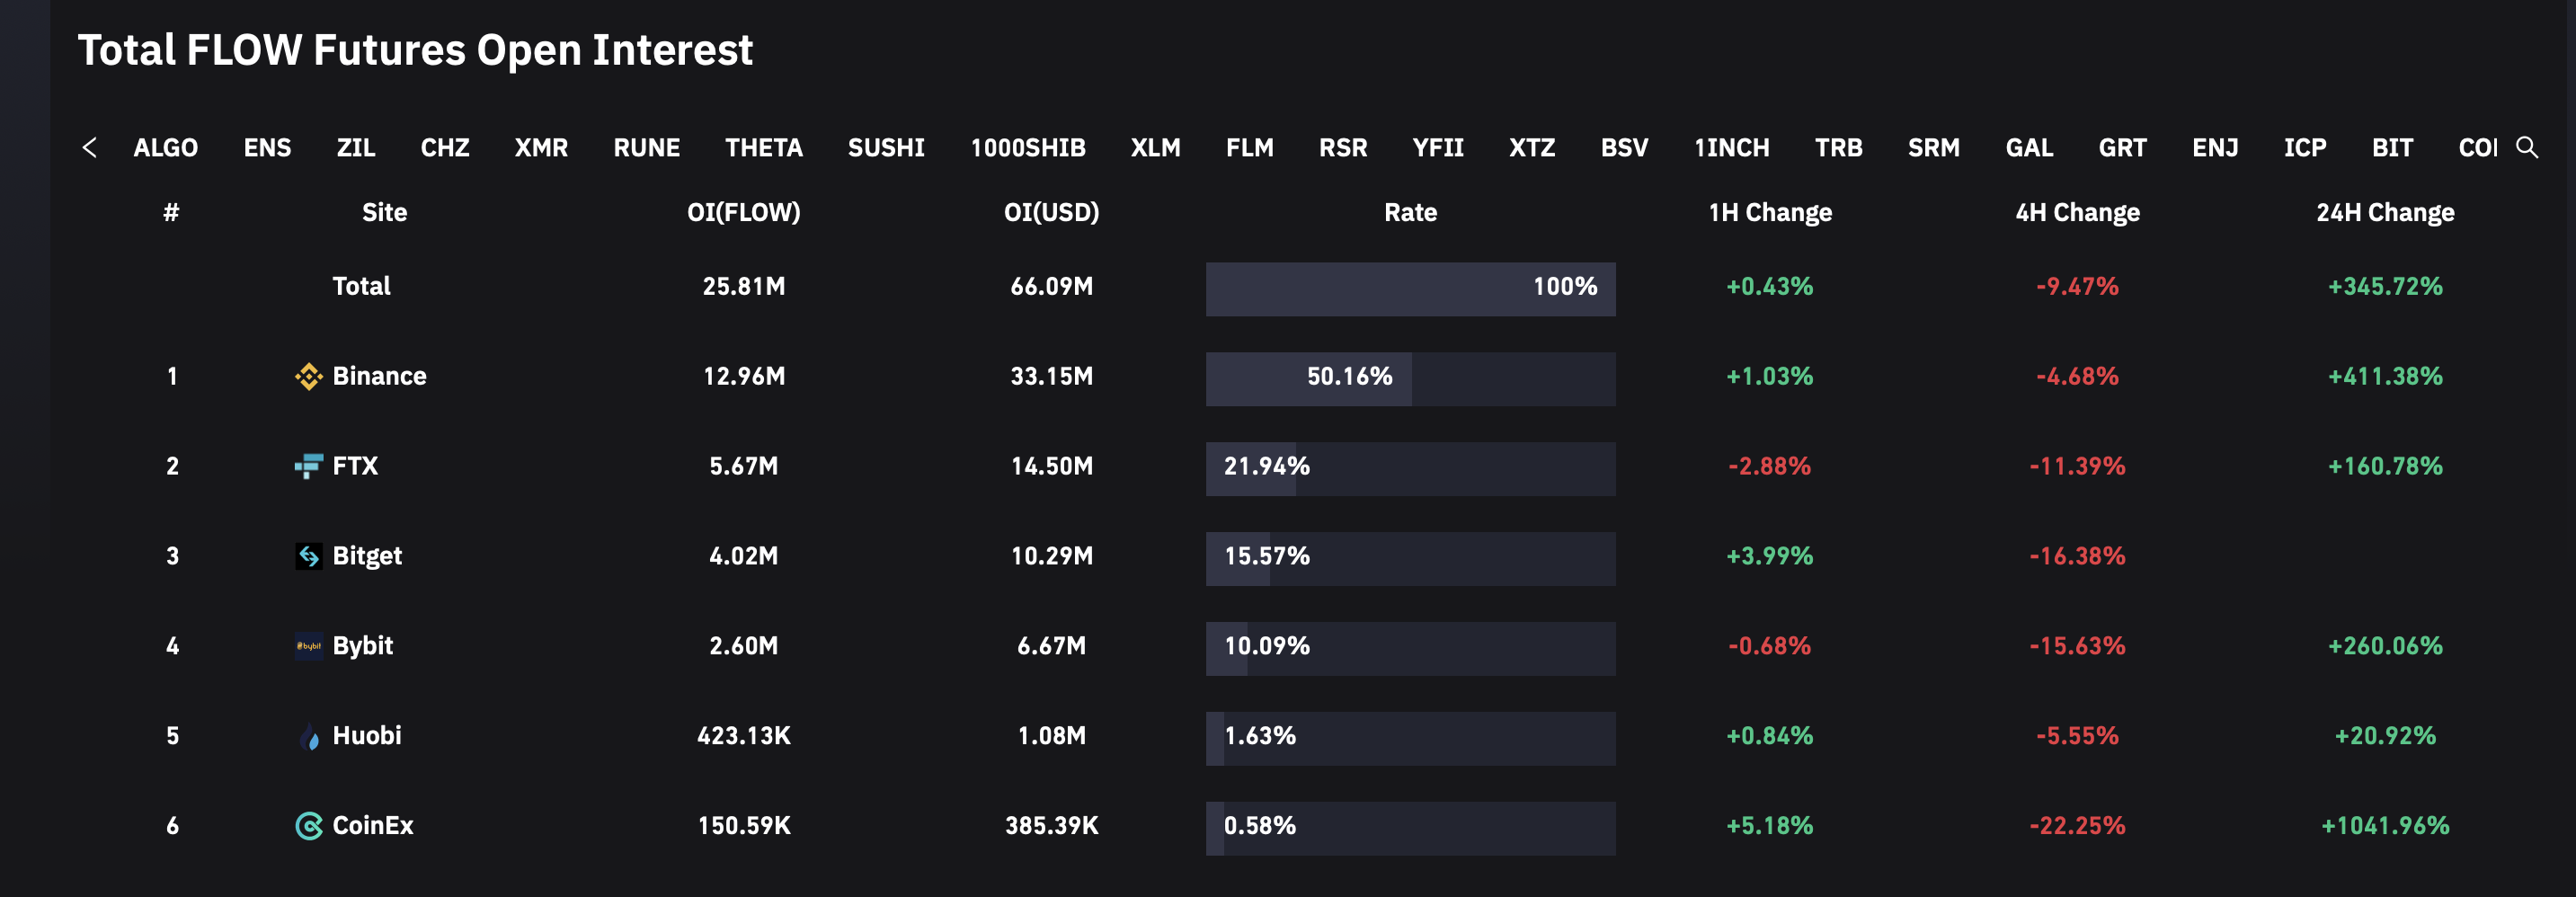The image size is (2576, 897).
Task: Choose the THETA coin tab
Action: [764, 148]
